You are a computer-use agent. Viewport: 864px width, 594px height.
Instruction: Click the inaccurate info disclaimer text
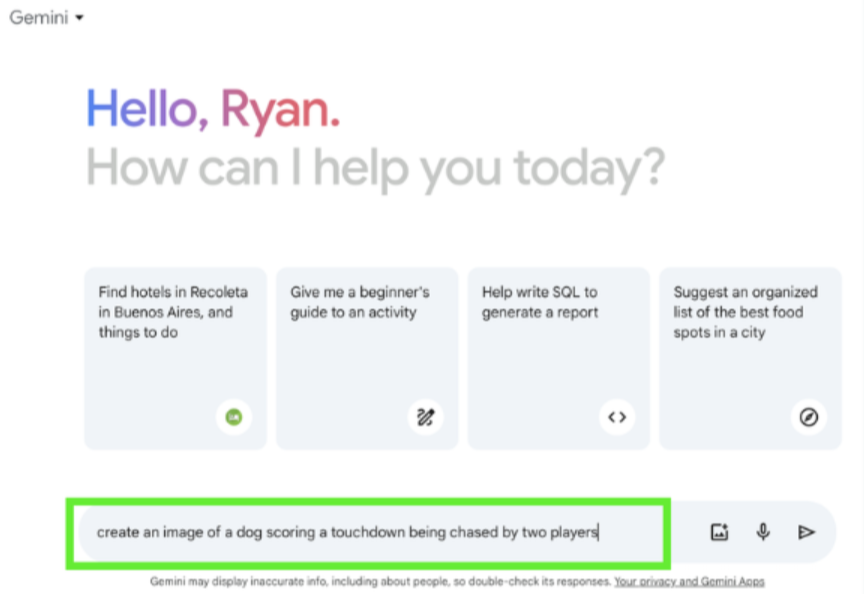tap(380, 581)
